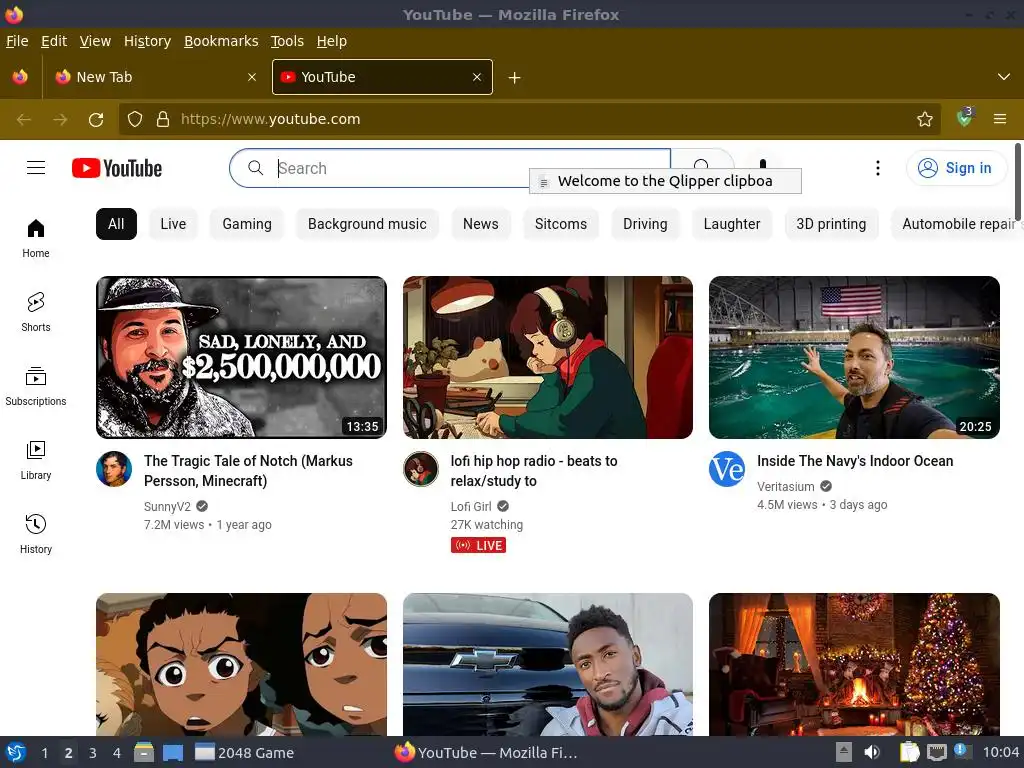Open Shorts in the sidebar
This screenshot has height=768, width=1024.
pyautogui.click(x=36, y=312)
